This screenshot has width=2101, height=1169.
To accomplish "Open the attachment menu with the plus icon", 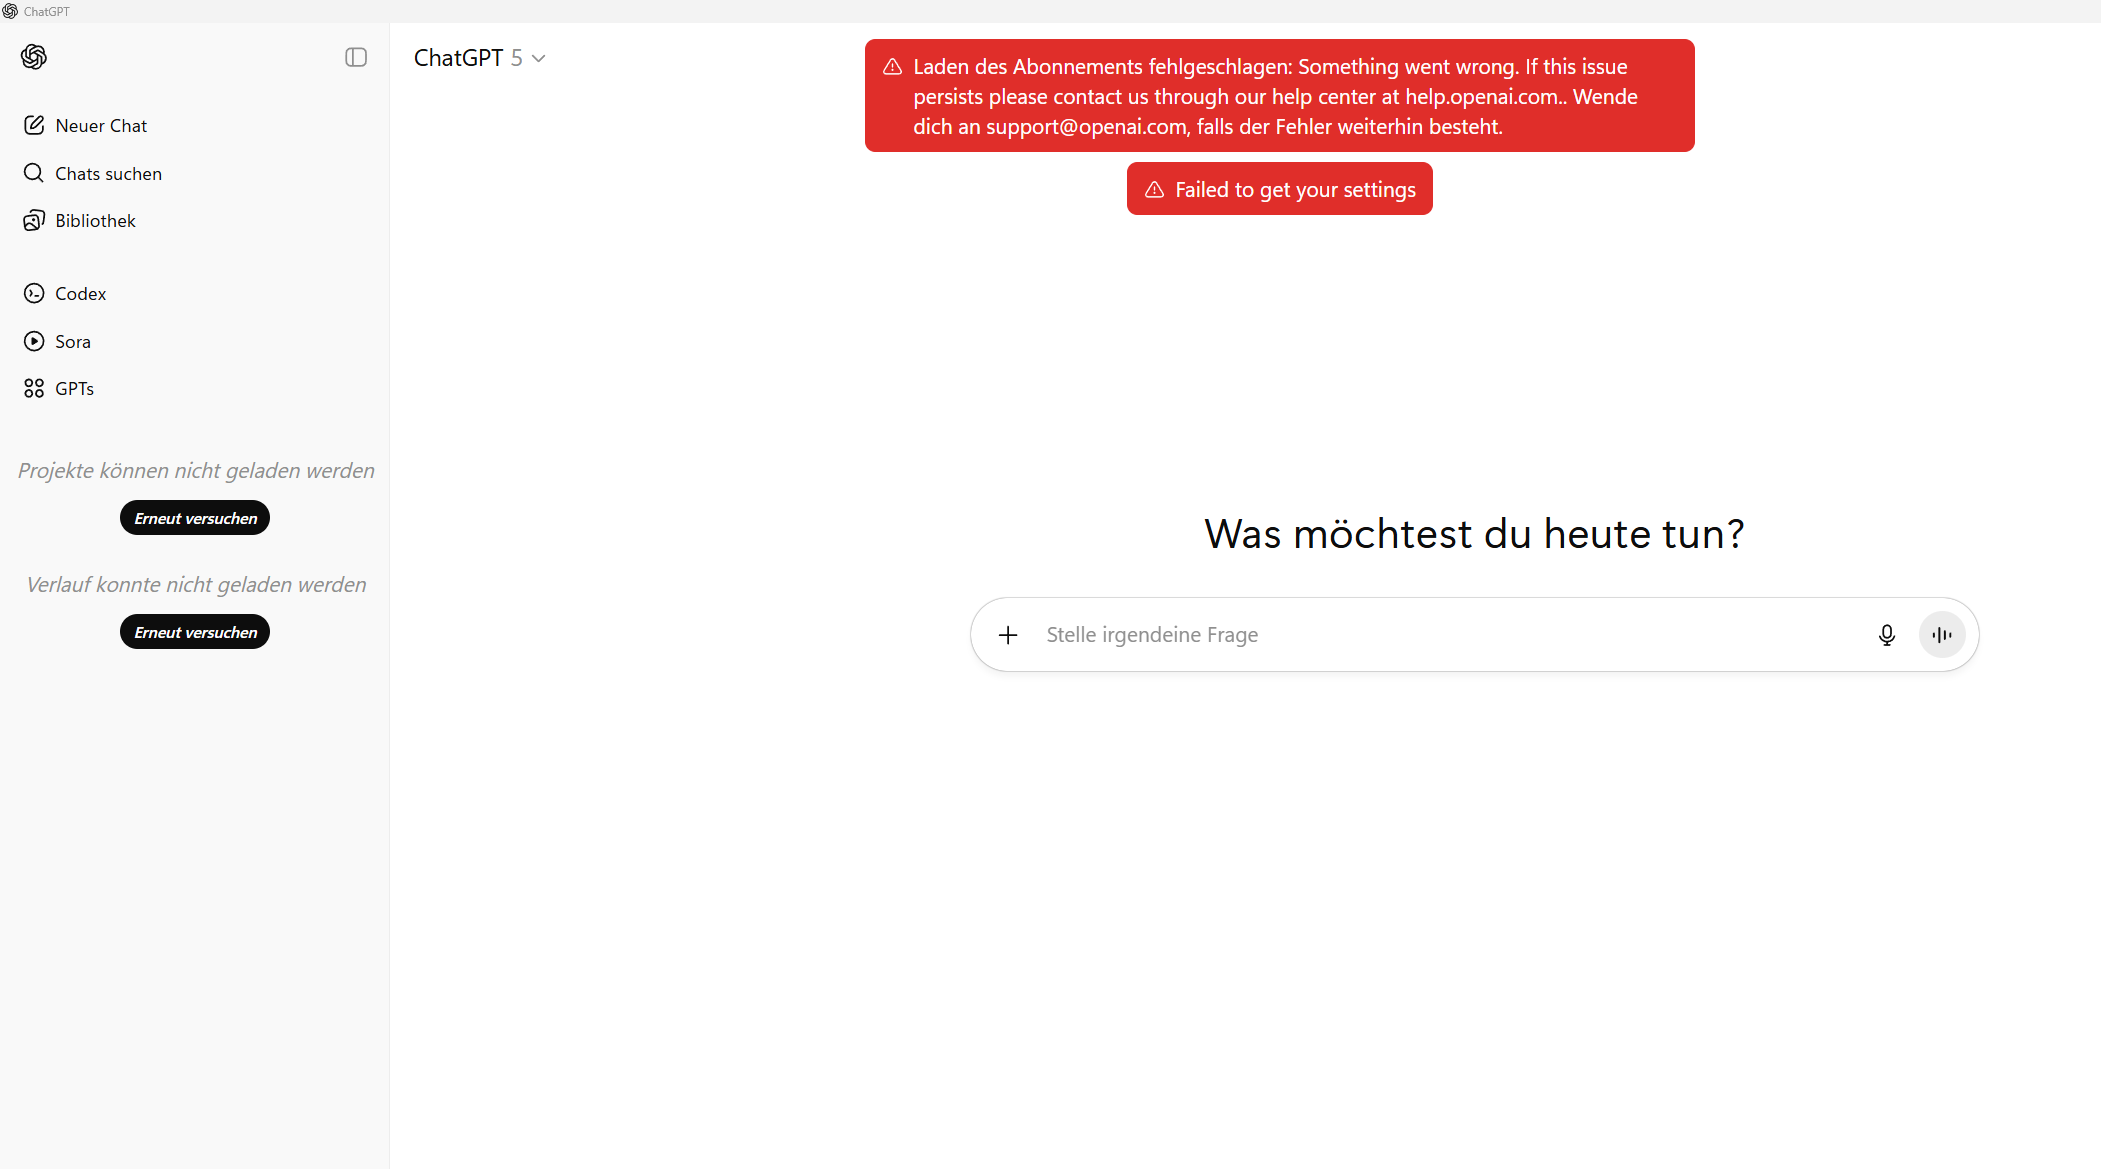I will [x=1007, y=634].
